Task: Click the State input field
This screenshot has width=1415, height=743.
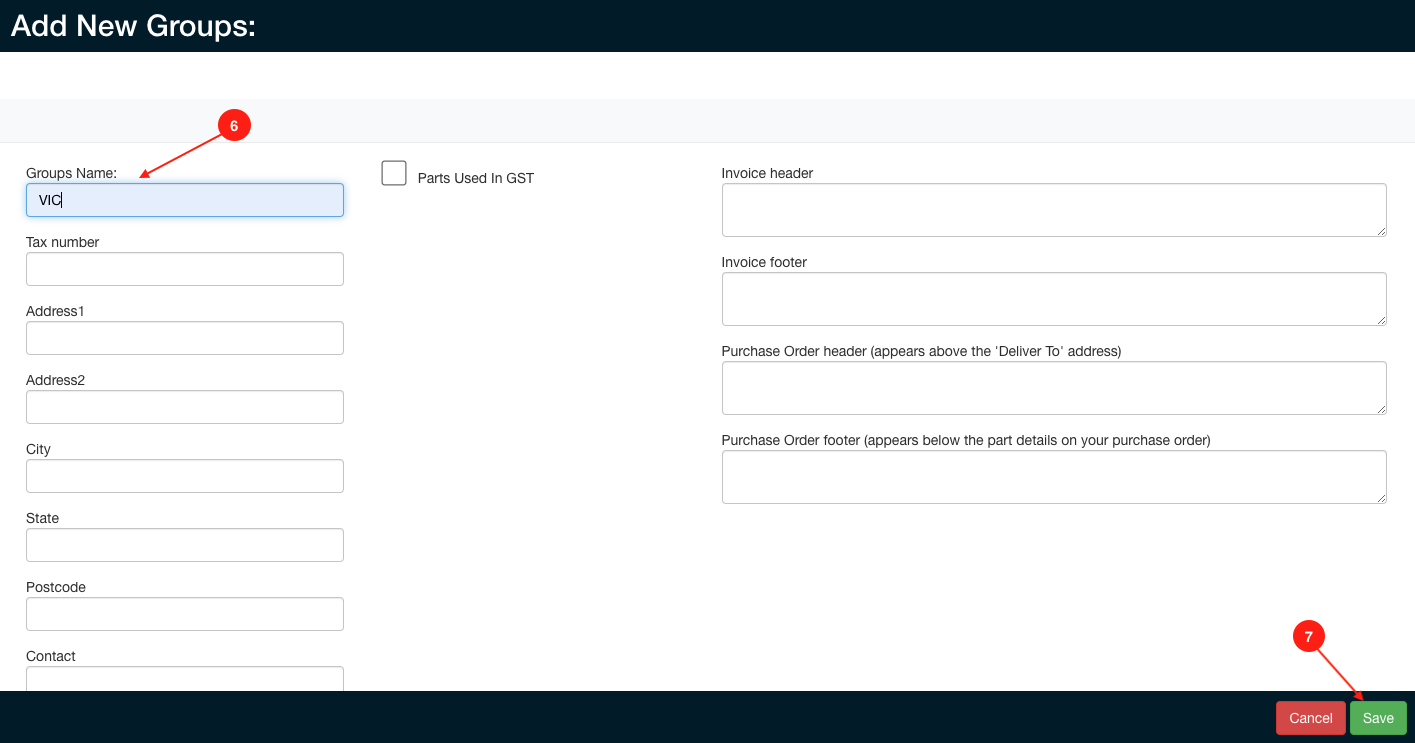Action: pyautogui.click(x=184, y=545)
